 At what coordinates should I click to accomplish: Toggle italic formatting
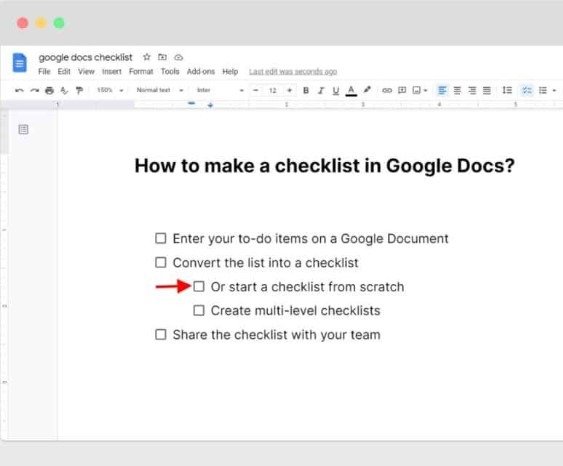click(321, 90)
